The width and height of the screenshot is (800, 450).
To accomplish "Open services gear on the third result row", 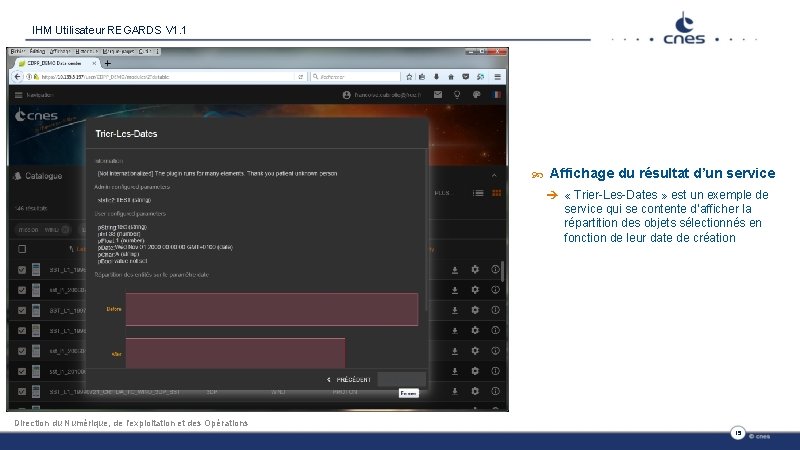I will point(475,310).
